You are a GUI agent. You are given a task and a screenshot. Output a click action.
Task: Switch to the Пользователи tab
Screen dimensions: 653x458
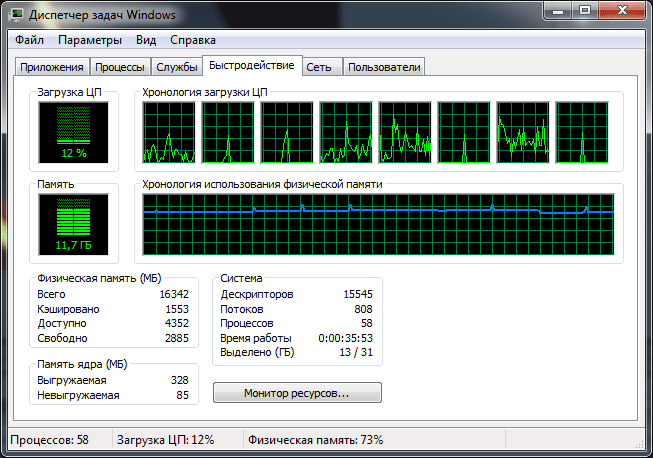click(384, 67)
